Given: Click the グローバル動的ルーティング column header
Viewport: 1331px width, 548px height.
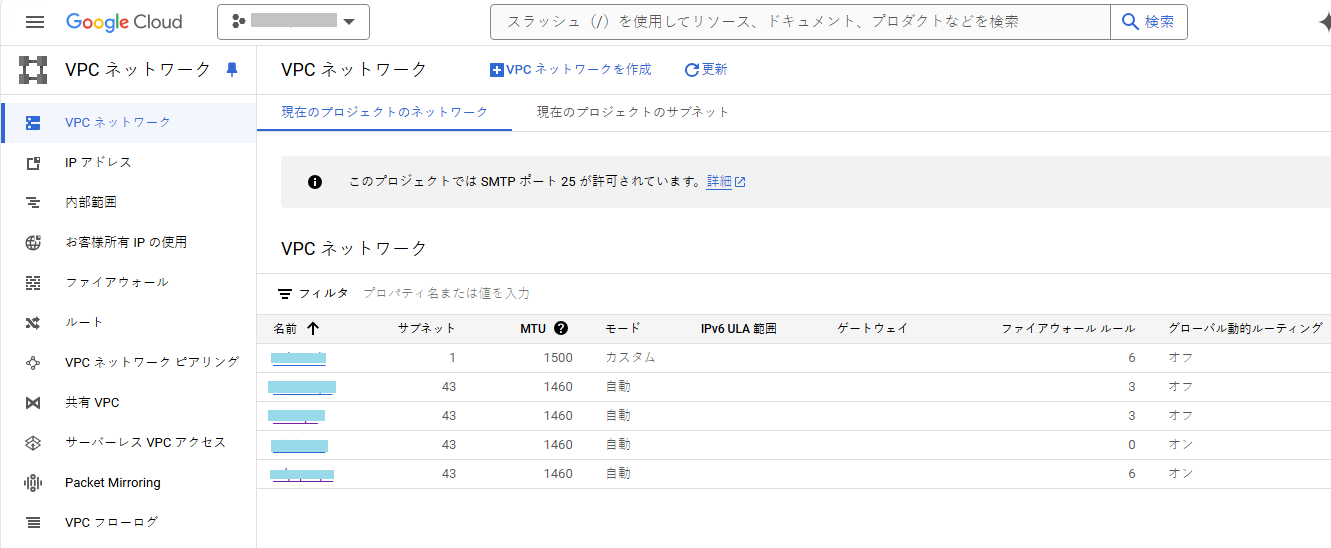Looking at the screenshot, I should coord(1245,328).
